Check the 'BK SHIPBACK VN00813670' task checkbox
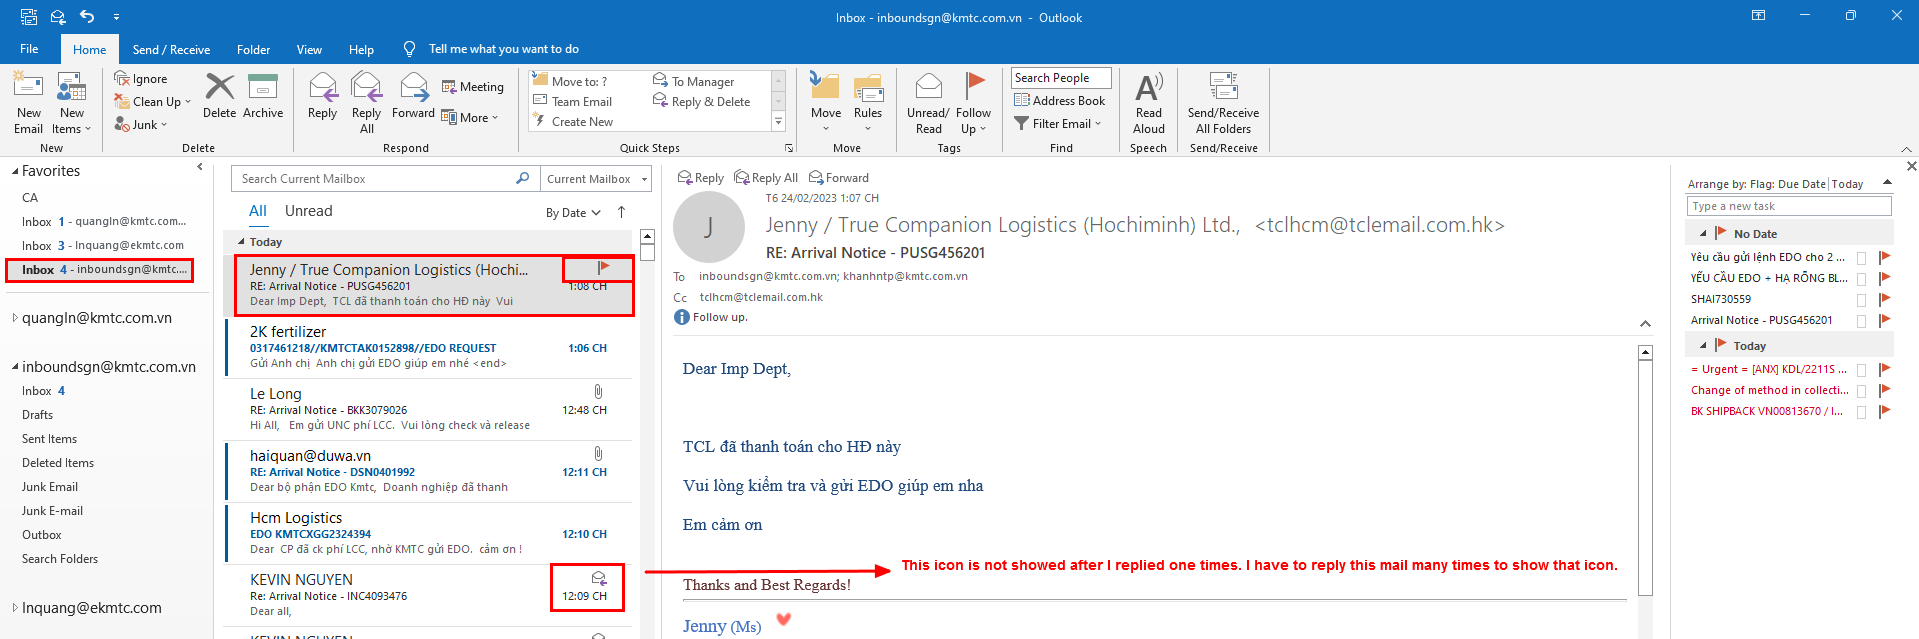1919x639 pixels. pos(1861,412)
